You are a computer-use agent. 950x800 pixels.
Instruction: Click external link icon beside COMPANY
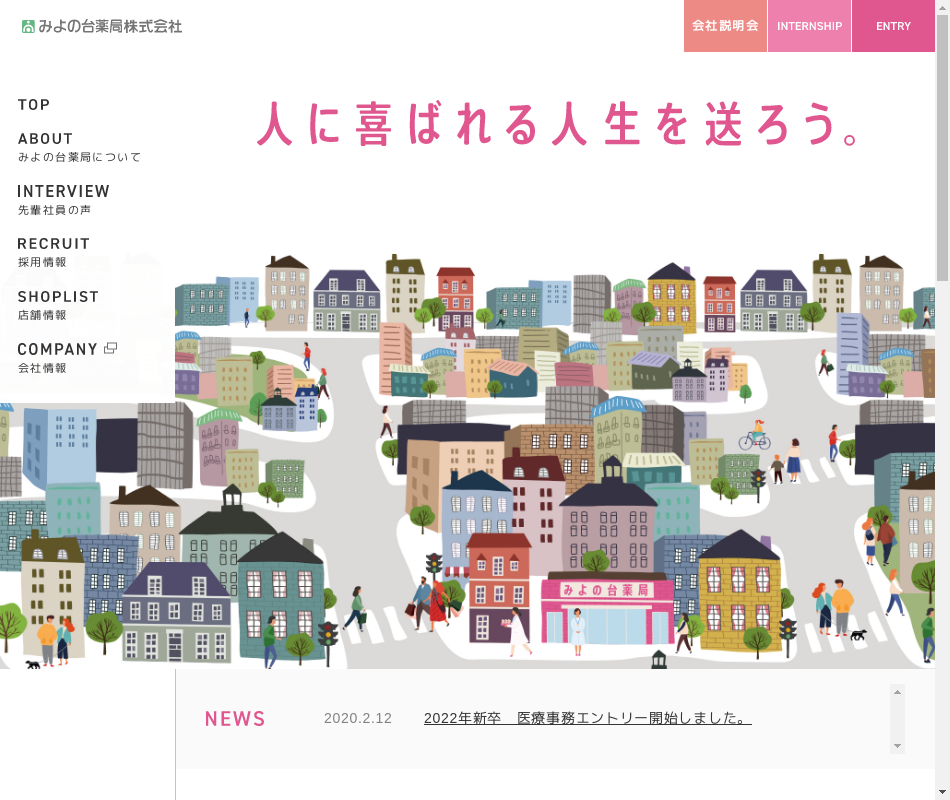[110, 348]
